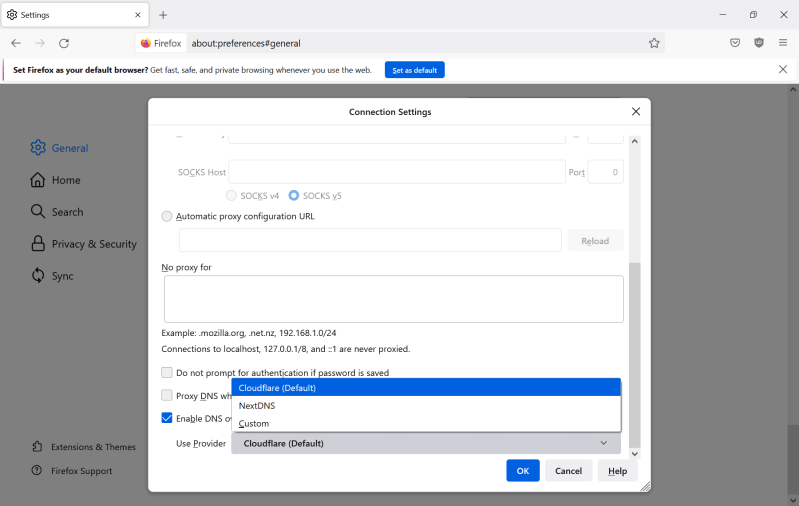
Task: Open Search settings category
Action: pyautogui.click(x=57, y=212)
